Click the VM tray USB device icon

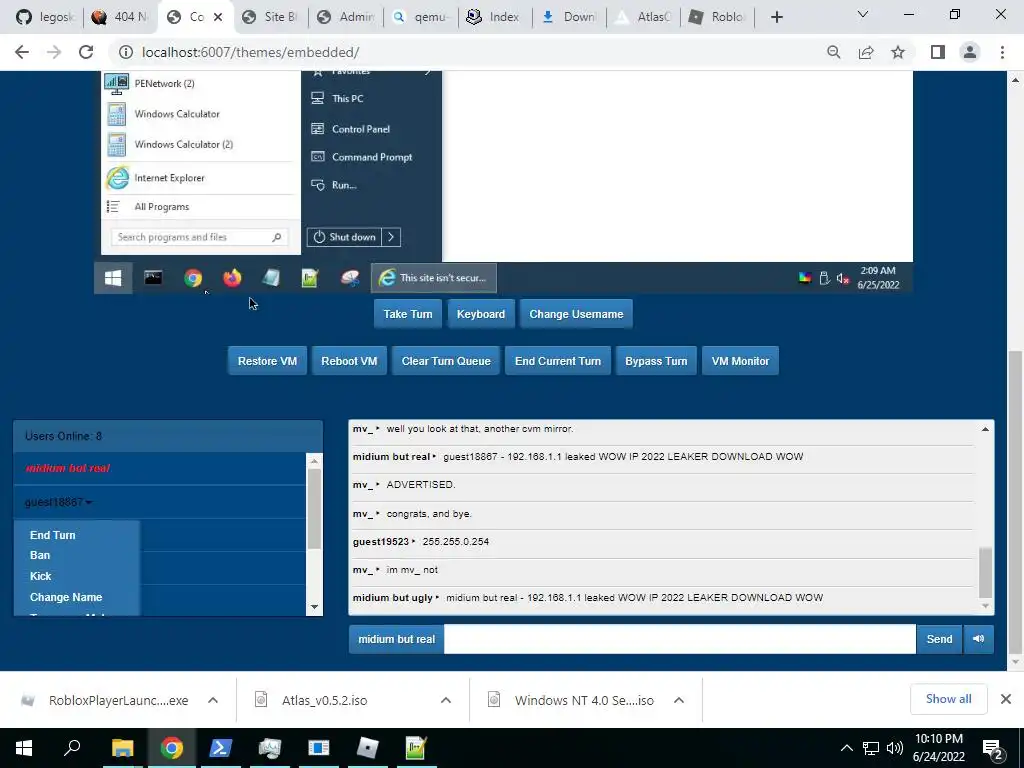pos(824,278)
